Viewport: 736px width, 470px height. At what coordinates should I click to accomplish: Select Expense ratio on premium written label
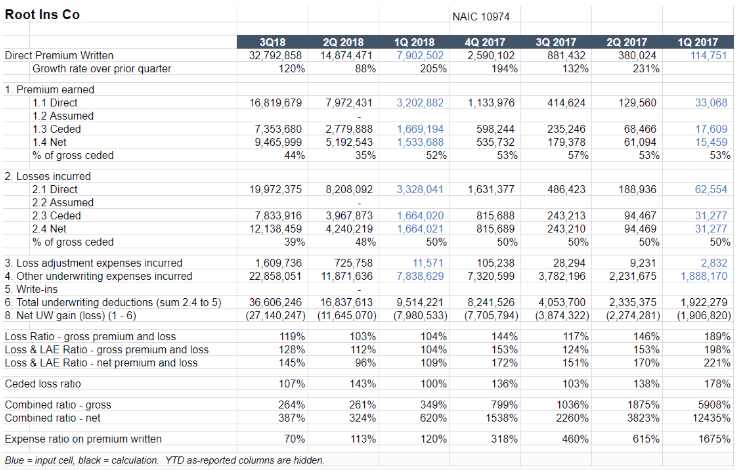click(x=83, y=439)
